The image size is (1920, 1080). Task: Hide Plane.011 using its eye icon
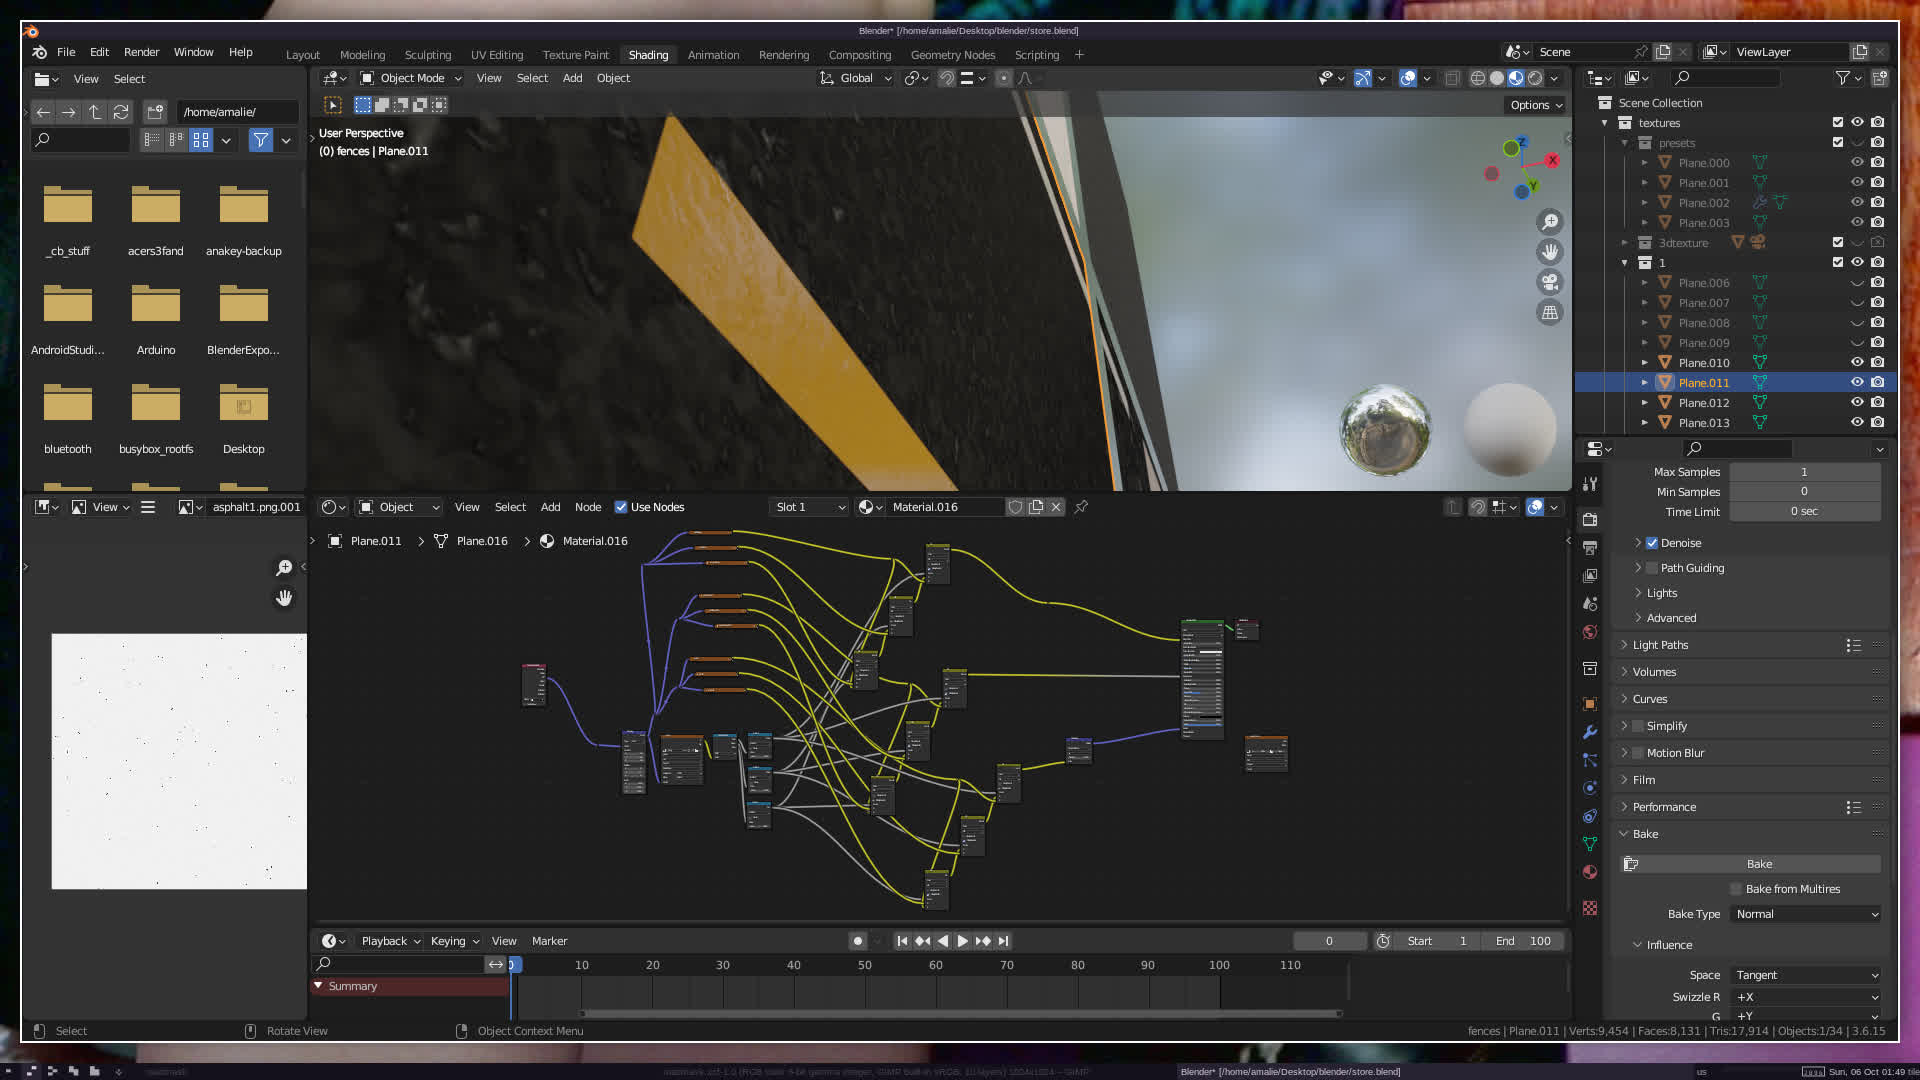tap(1857, 383)
